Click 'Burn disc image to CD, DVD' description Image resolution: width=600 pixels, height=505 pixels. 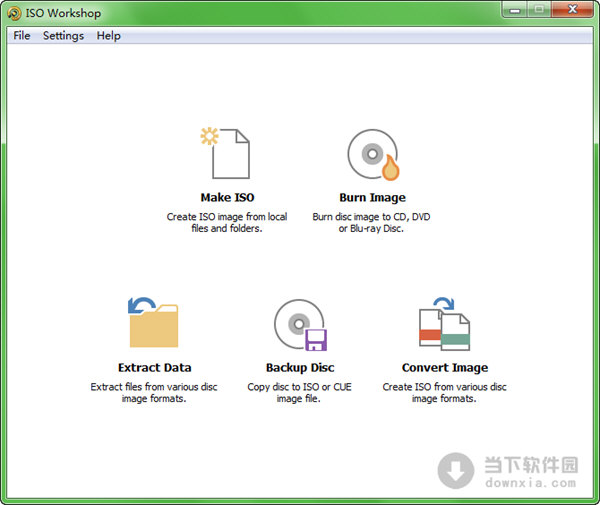[x=371, y=223]
